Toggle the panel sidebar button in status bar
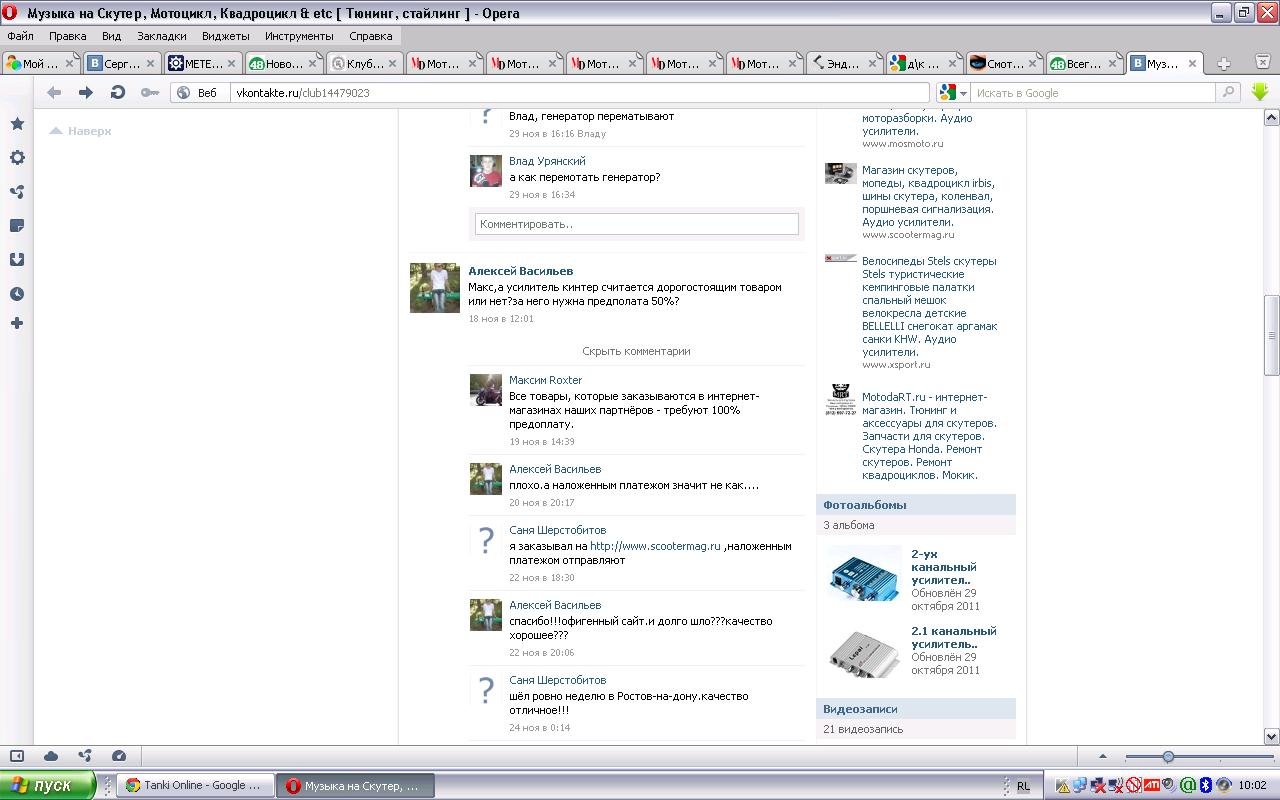1280x800 pixels. 17,756
